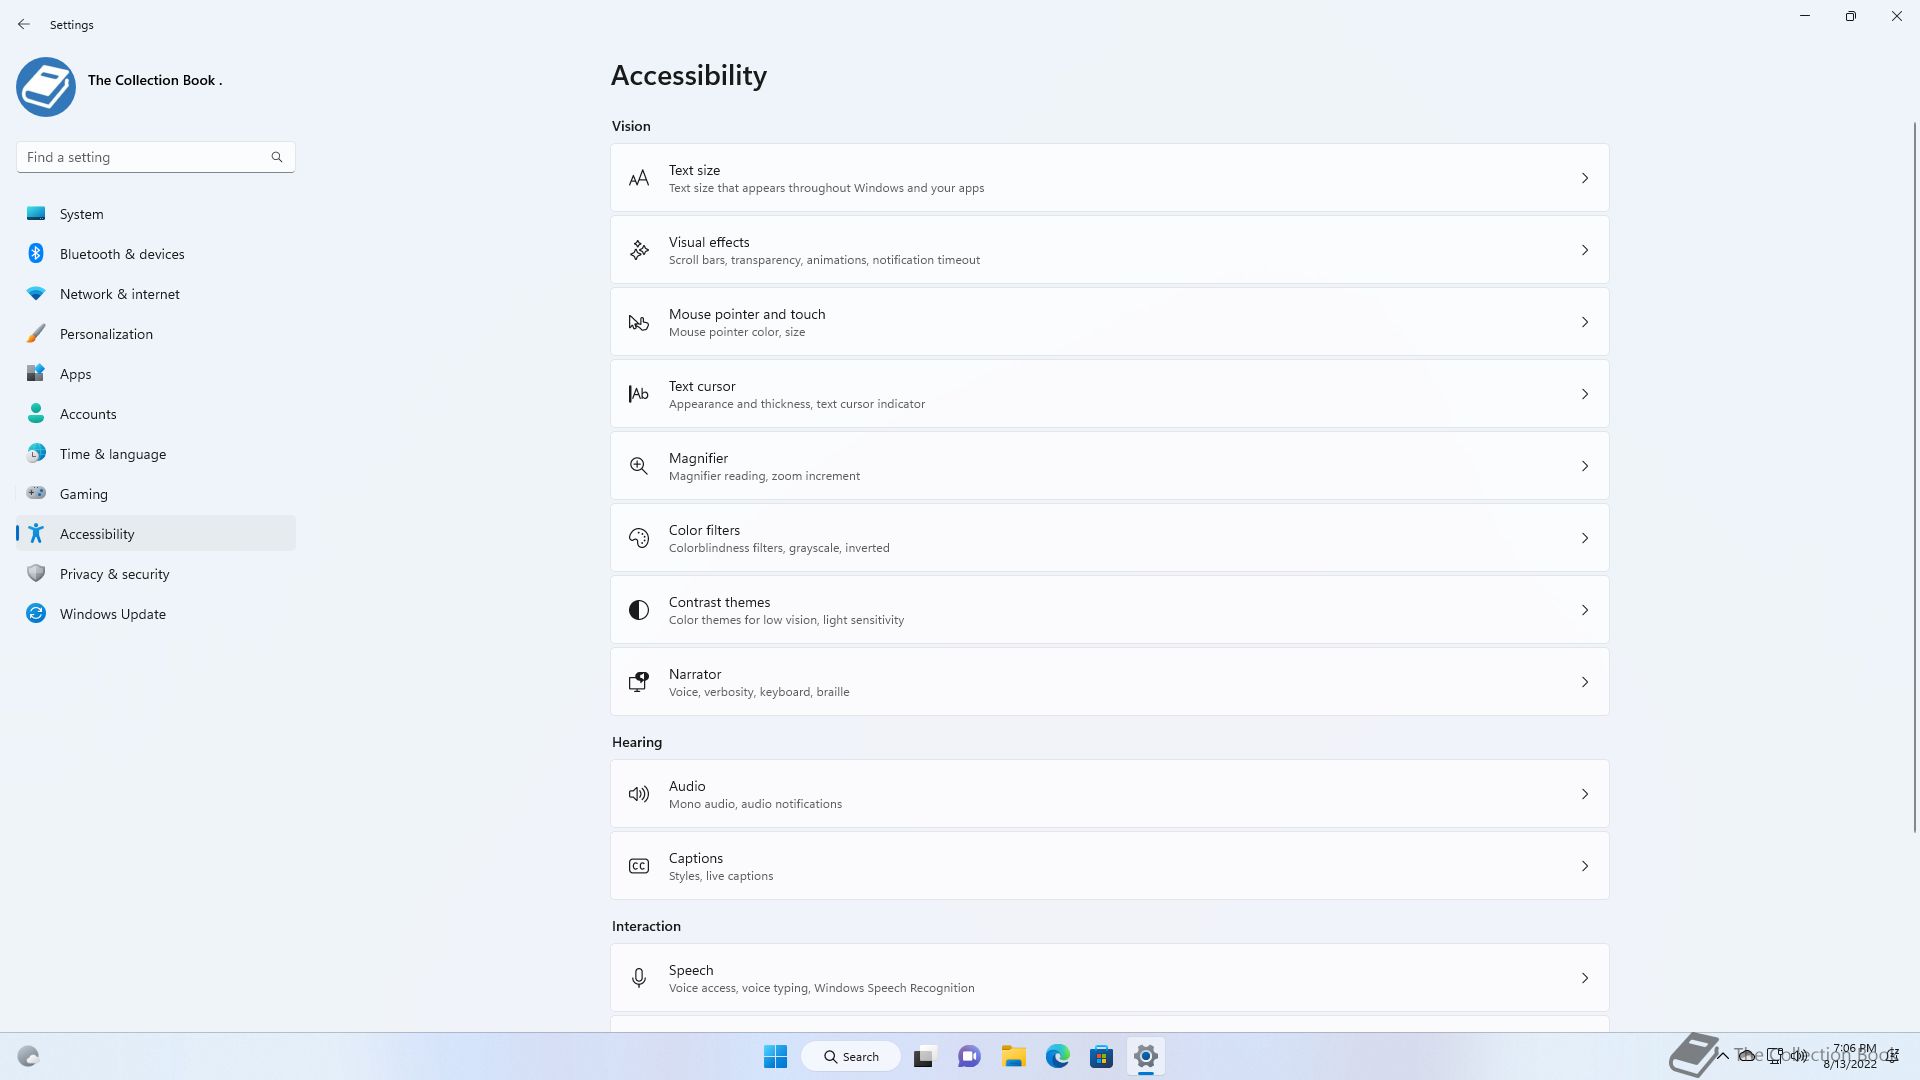This screenshot has height=1080, width=1920.
Task: Select Windows Update in sidebar
Action: (x=156, y=613)
